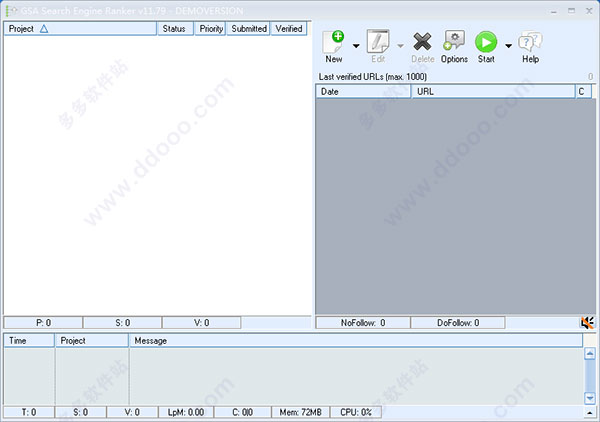Click the Date column header
This screenshot has height=422, width=600.
[x=363, y=92]
